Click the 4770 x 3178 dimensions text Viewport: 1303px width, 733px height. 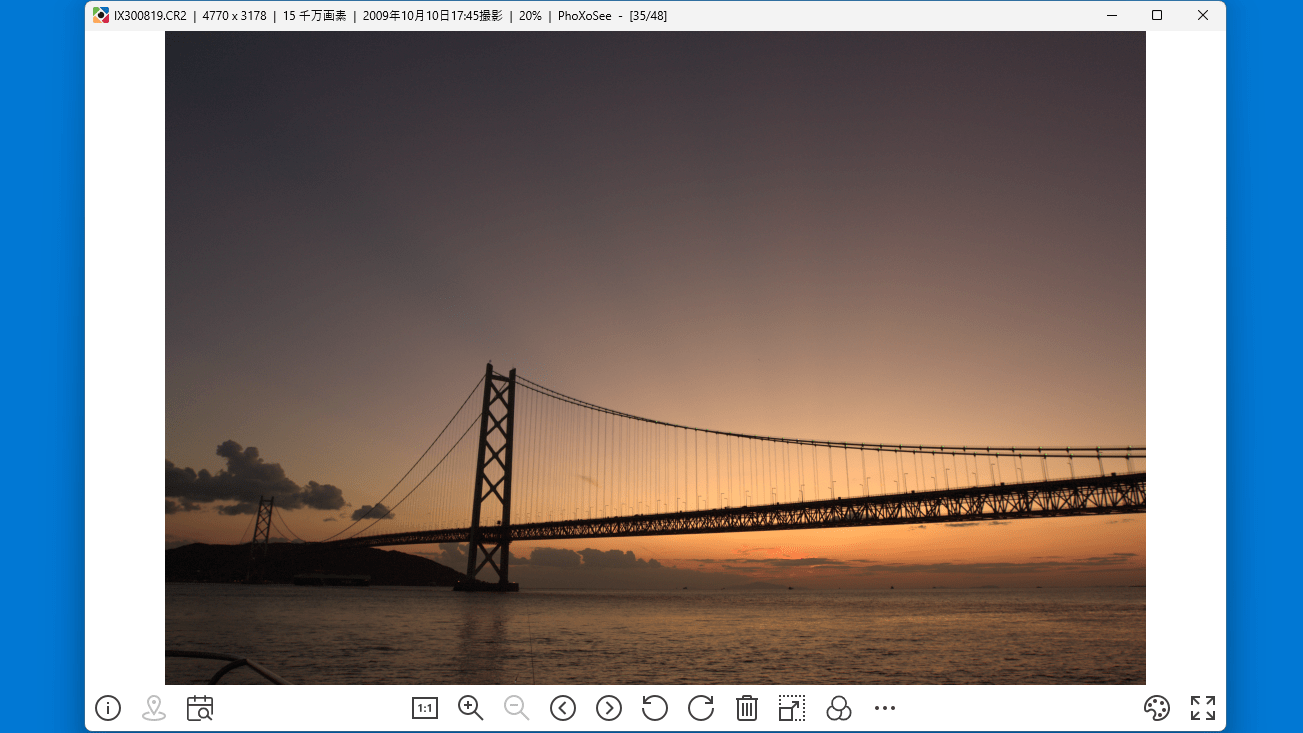pyautogui.click(x=235, y=16)
